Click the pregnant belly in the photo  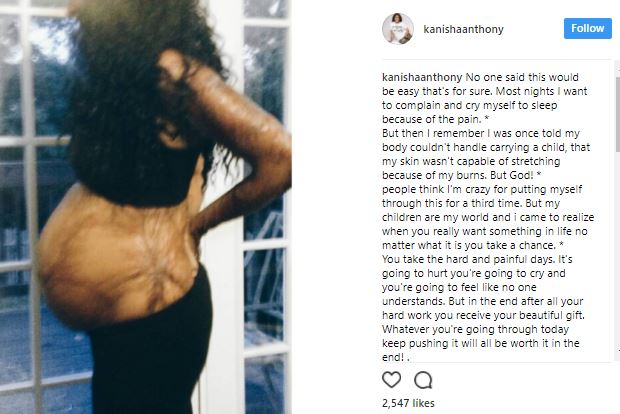click(x=115, y=257)
